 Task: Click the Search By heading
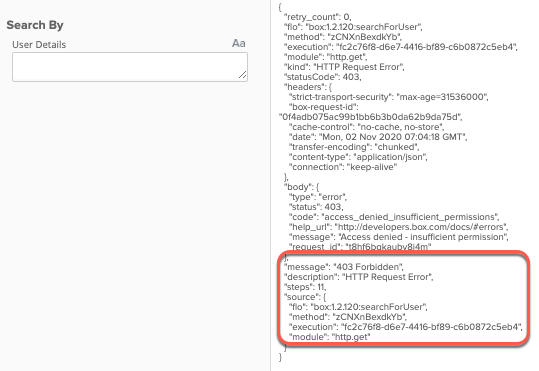tap(35, 25)
